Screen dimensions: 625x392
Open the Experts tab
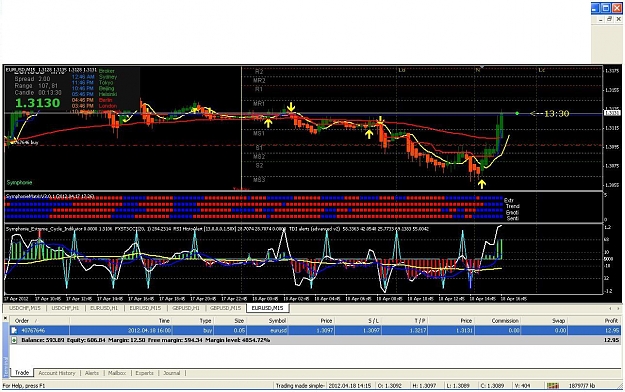click(x=144, y=373)
